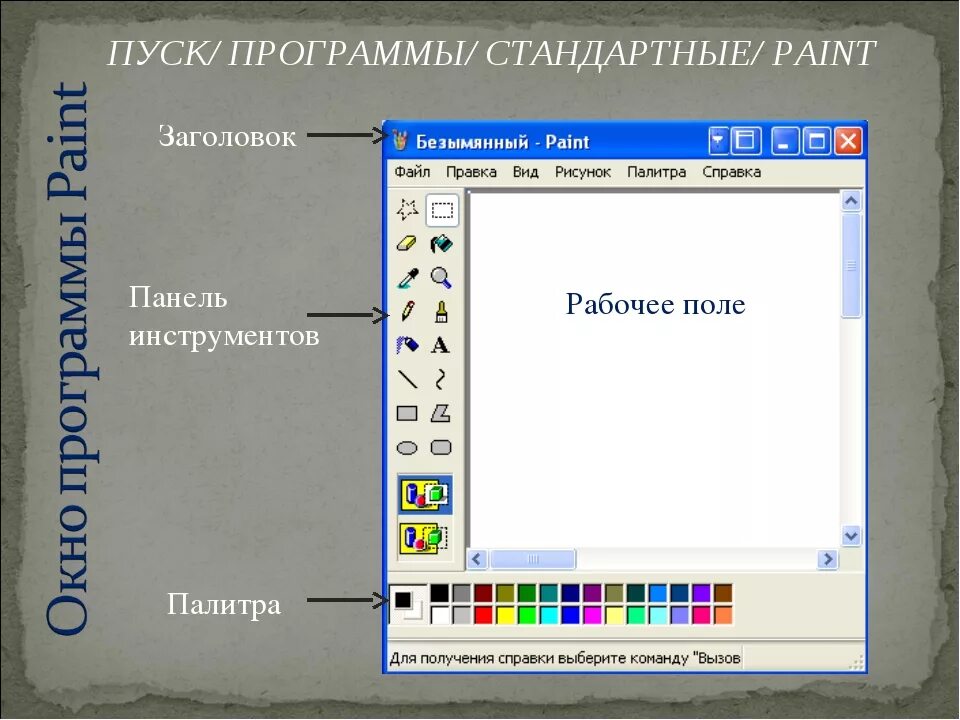Pick the brown color swatch

point(723,593)
